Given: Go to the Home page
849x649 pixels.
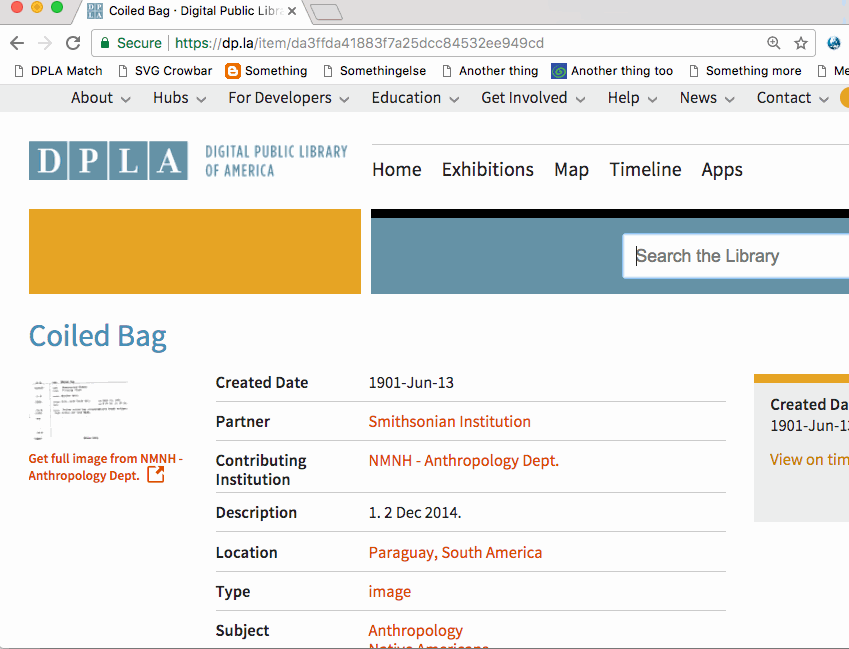Looking at the screenshot, I should [397, 169].
